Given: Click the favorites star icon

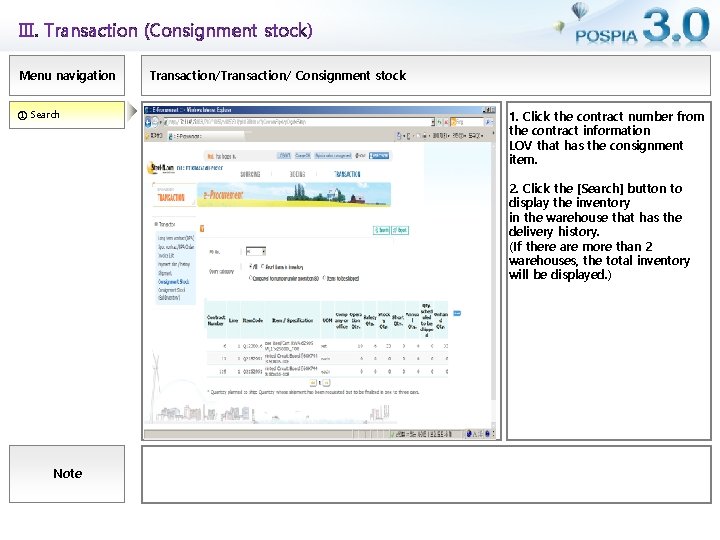Looking at the screenshot, I should [x=148, y=136].
